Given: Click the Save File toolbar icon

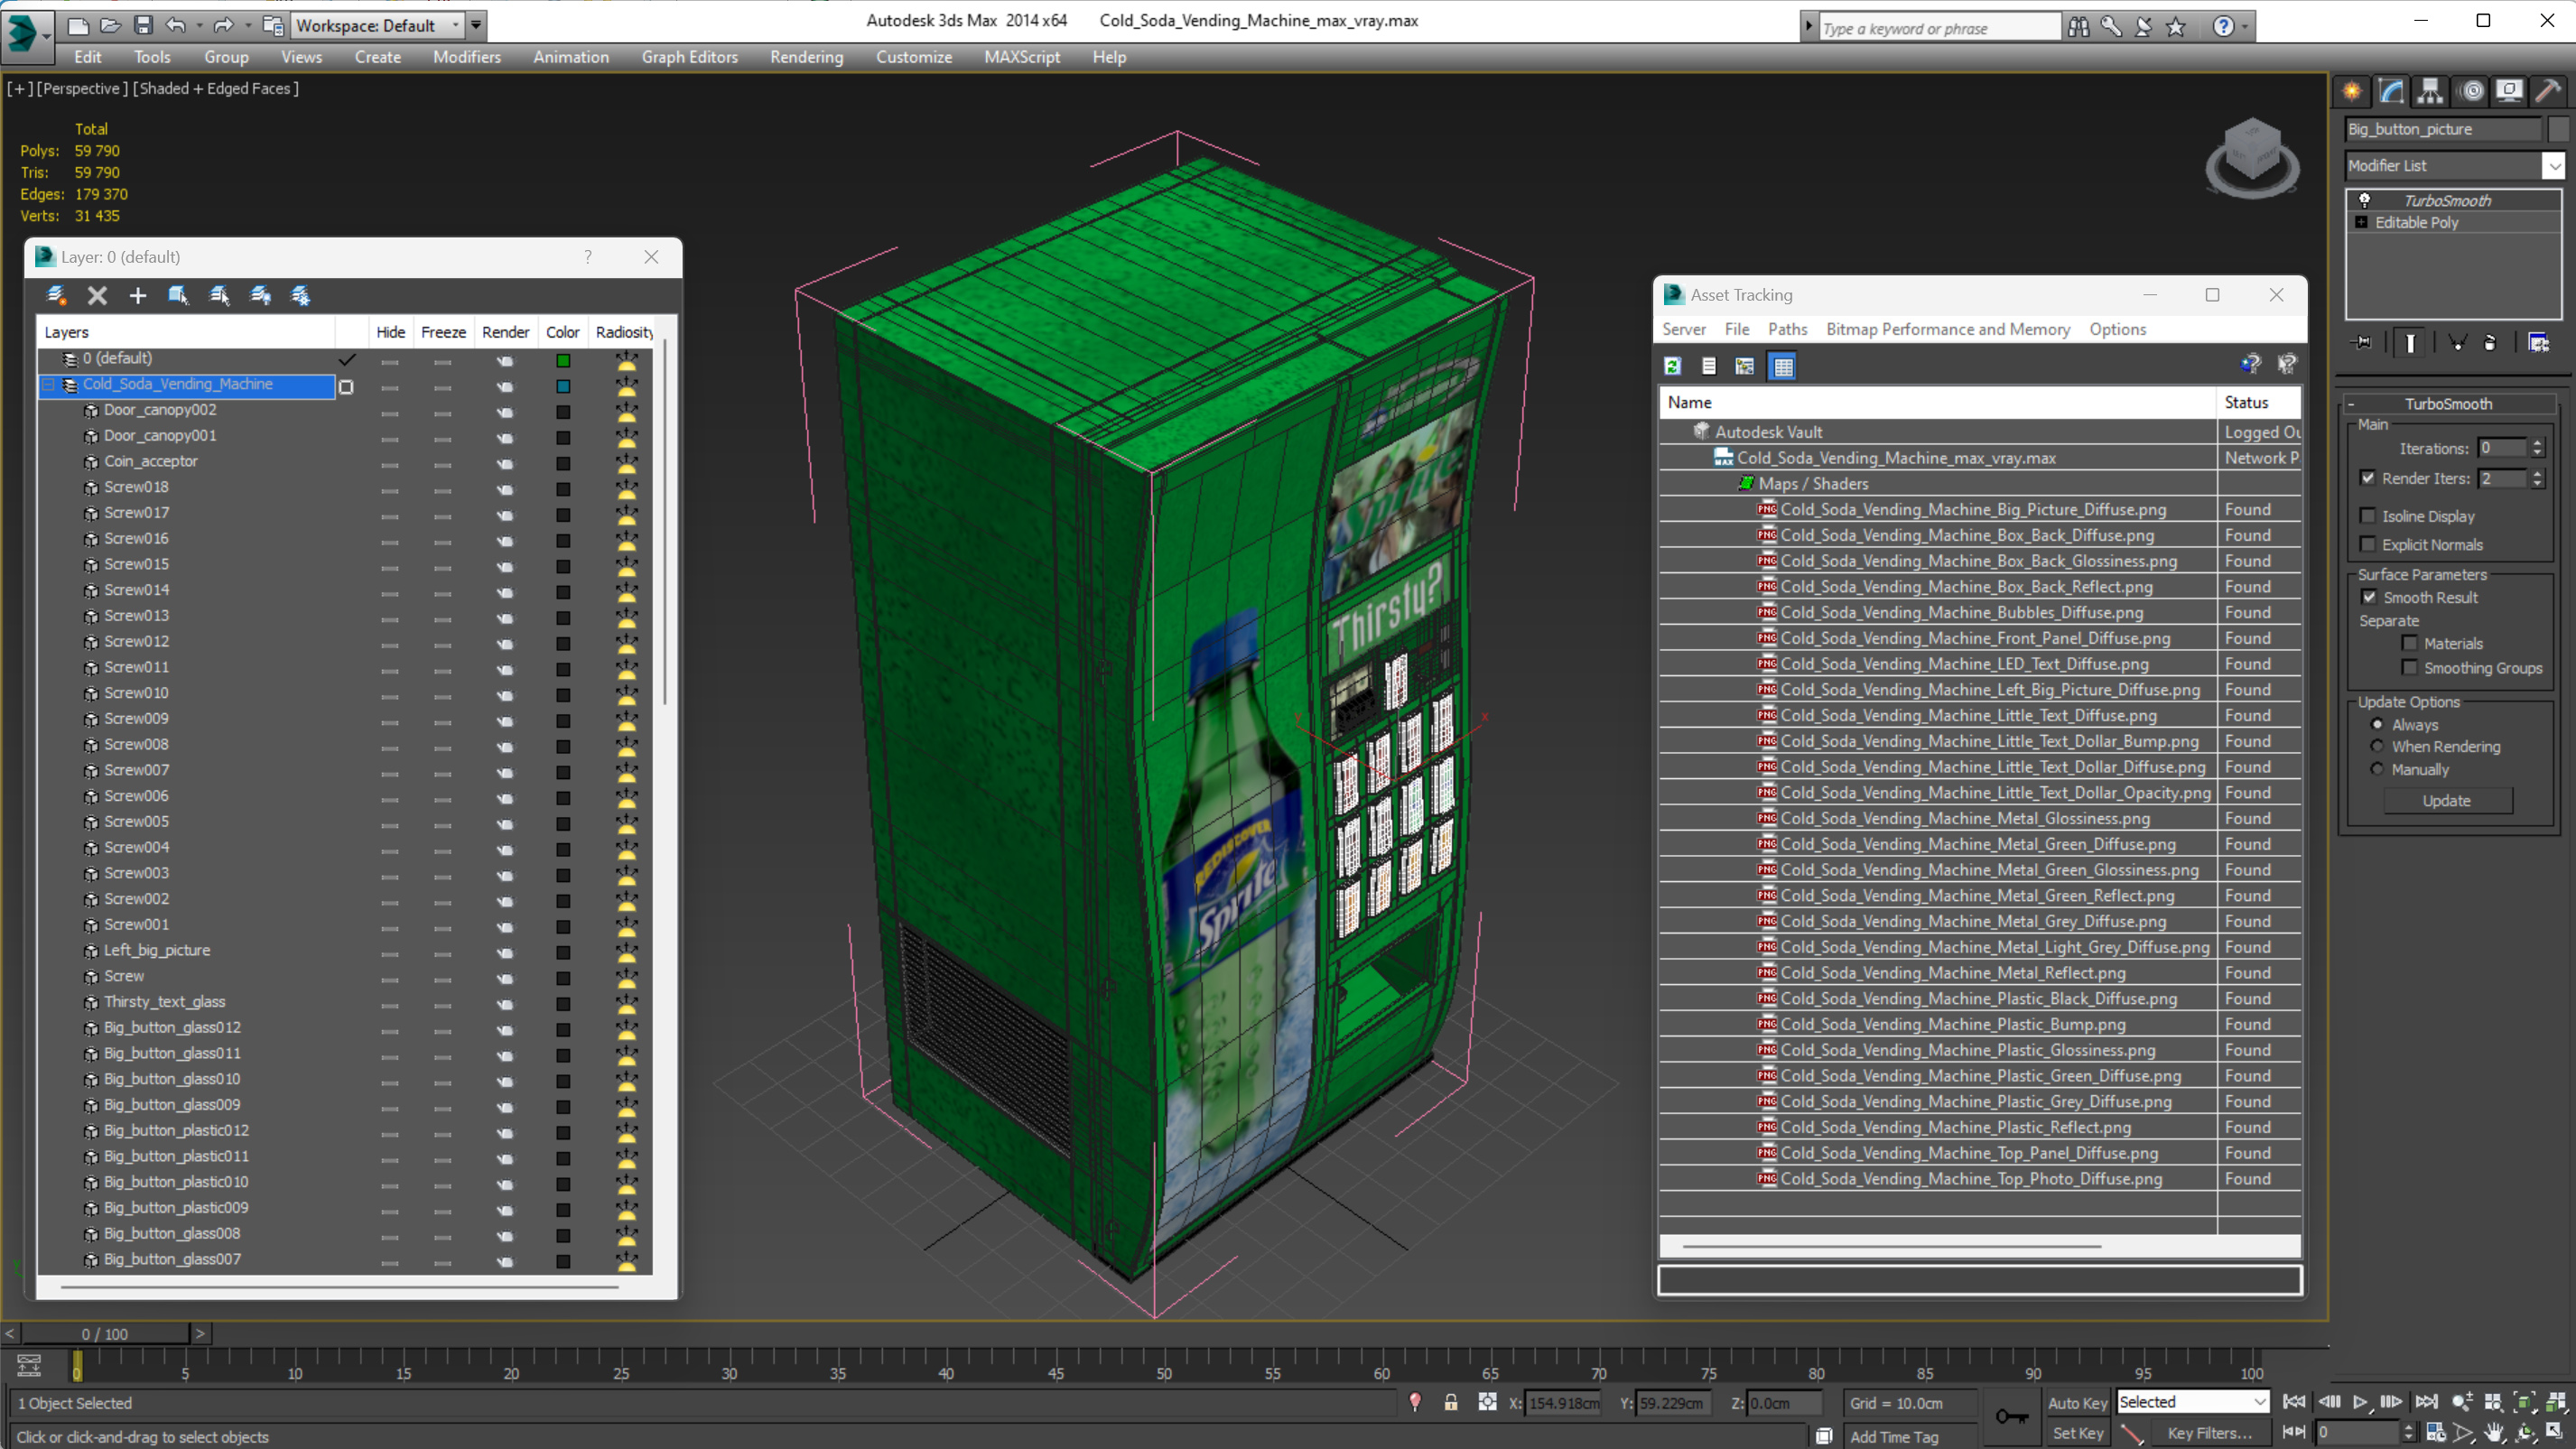Looking at the screenshot, I should [143, 25].
